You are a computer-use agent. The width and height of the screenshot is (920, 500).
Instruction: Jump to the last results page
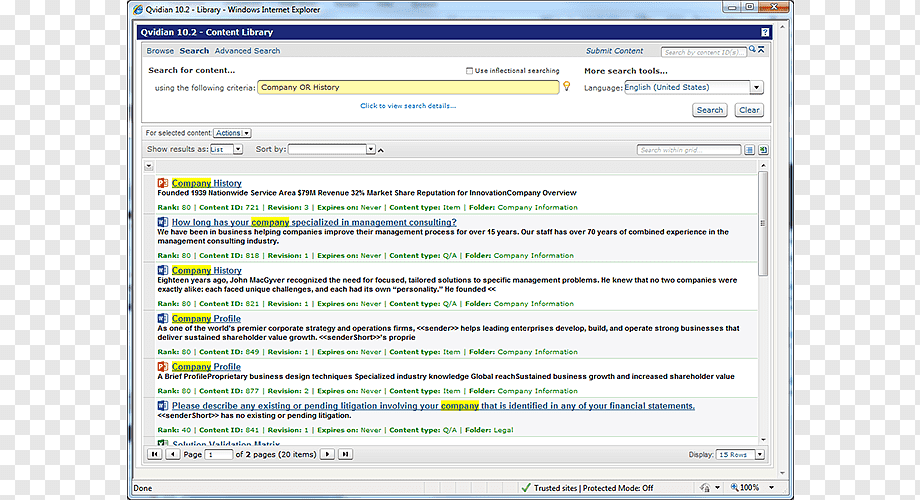(x=346, y=454)
